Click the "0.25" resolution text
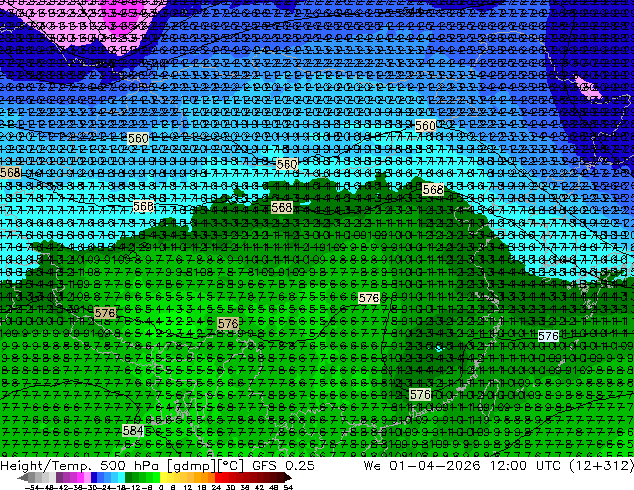The height and width of the screenshot is (490, 634). coord(298,465)
